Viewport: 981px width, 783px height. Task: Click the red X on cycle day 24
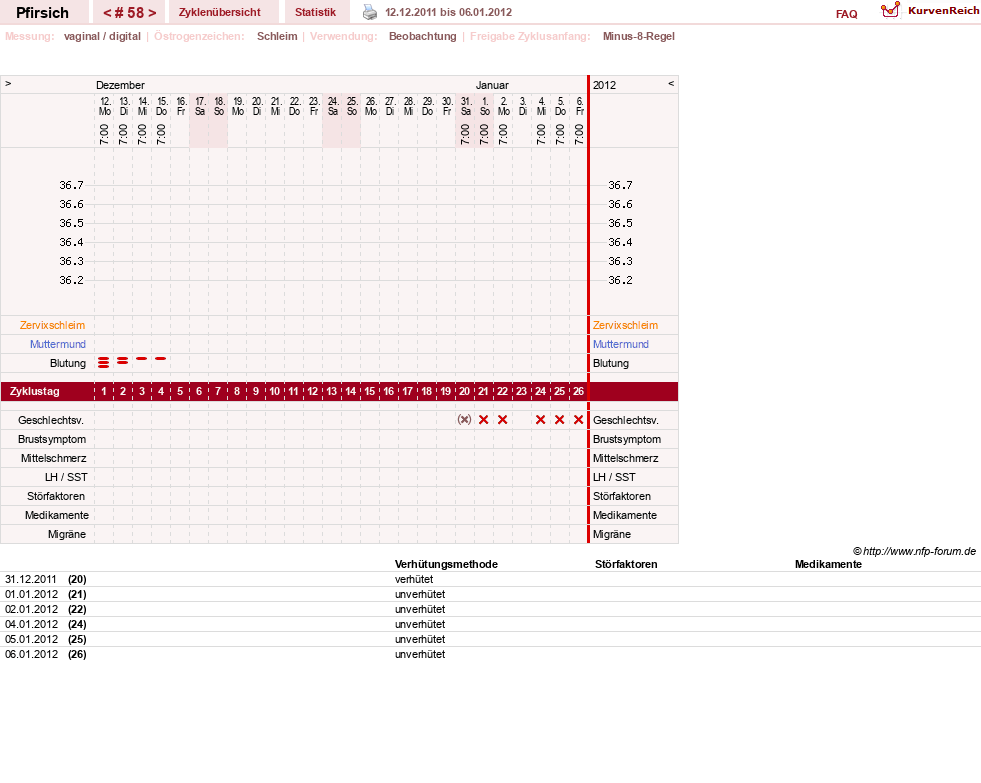click(x=541, y=420)
